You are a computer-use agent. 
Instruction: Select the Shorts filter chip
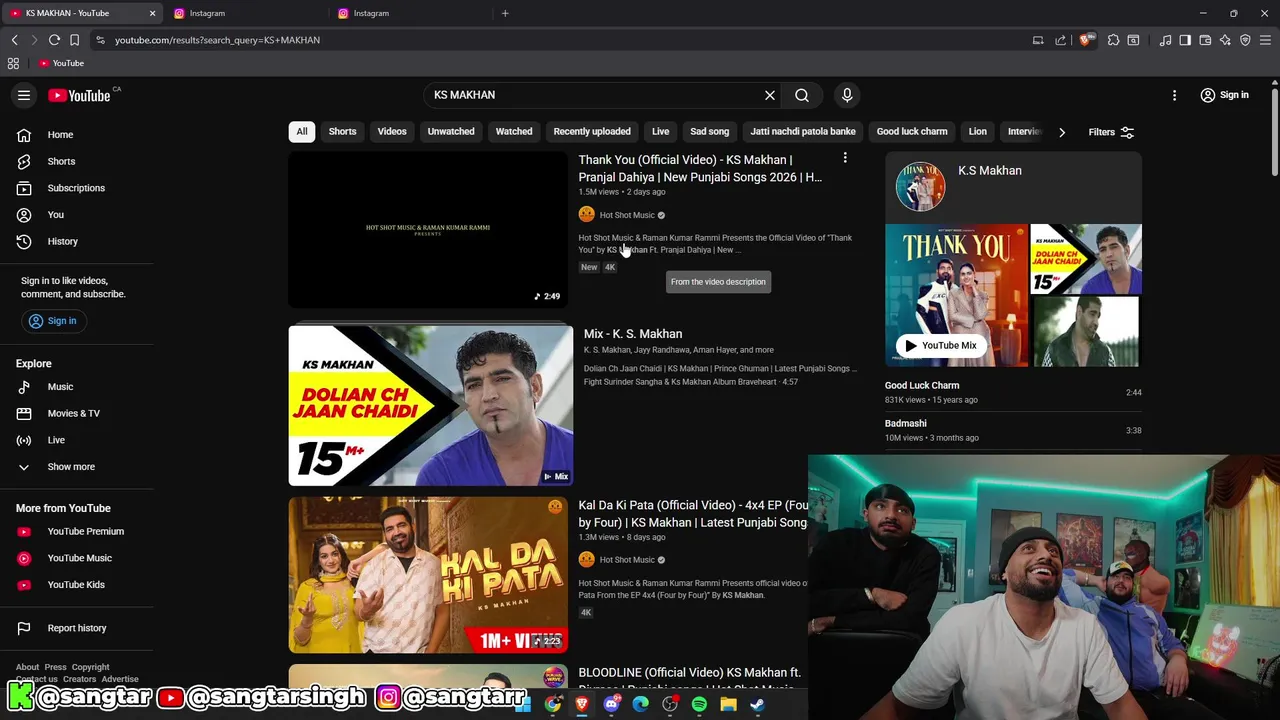pyautogui.click(x=342, y=131)
